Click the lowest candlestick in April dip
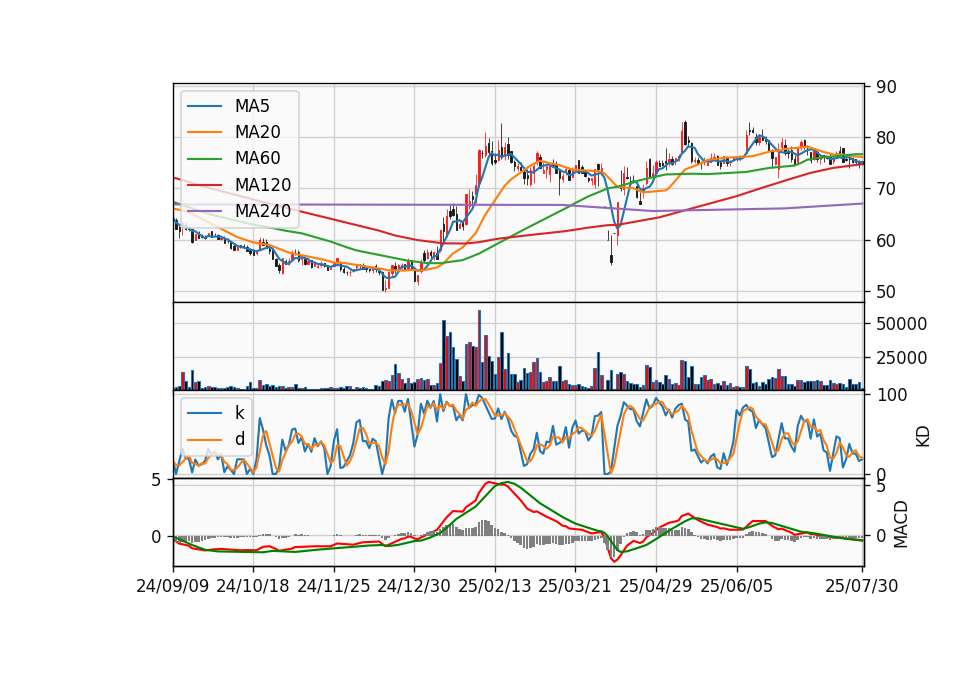 click(x=611, y=252)
